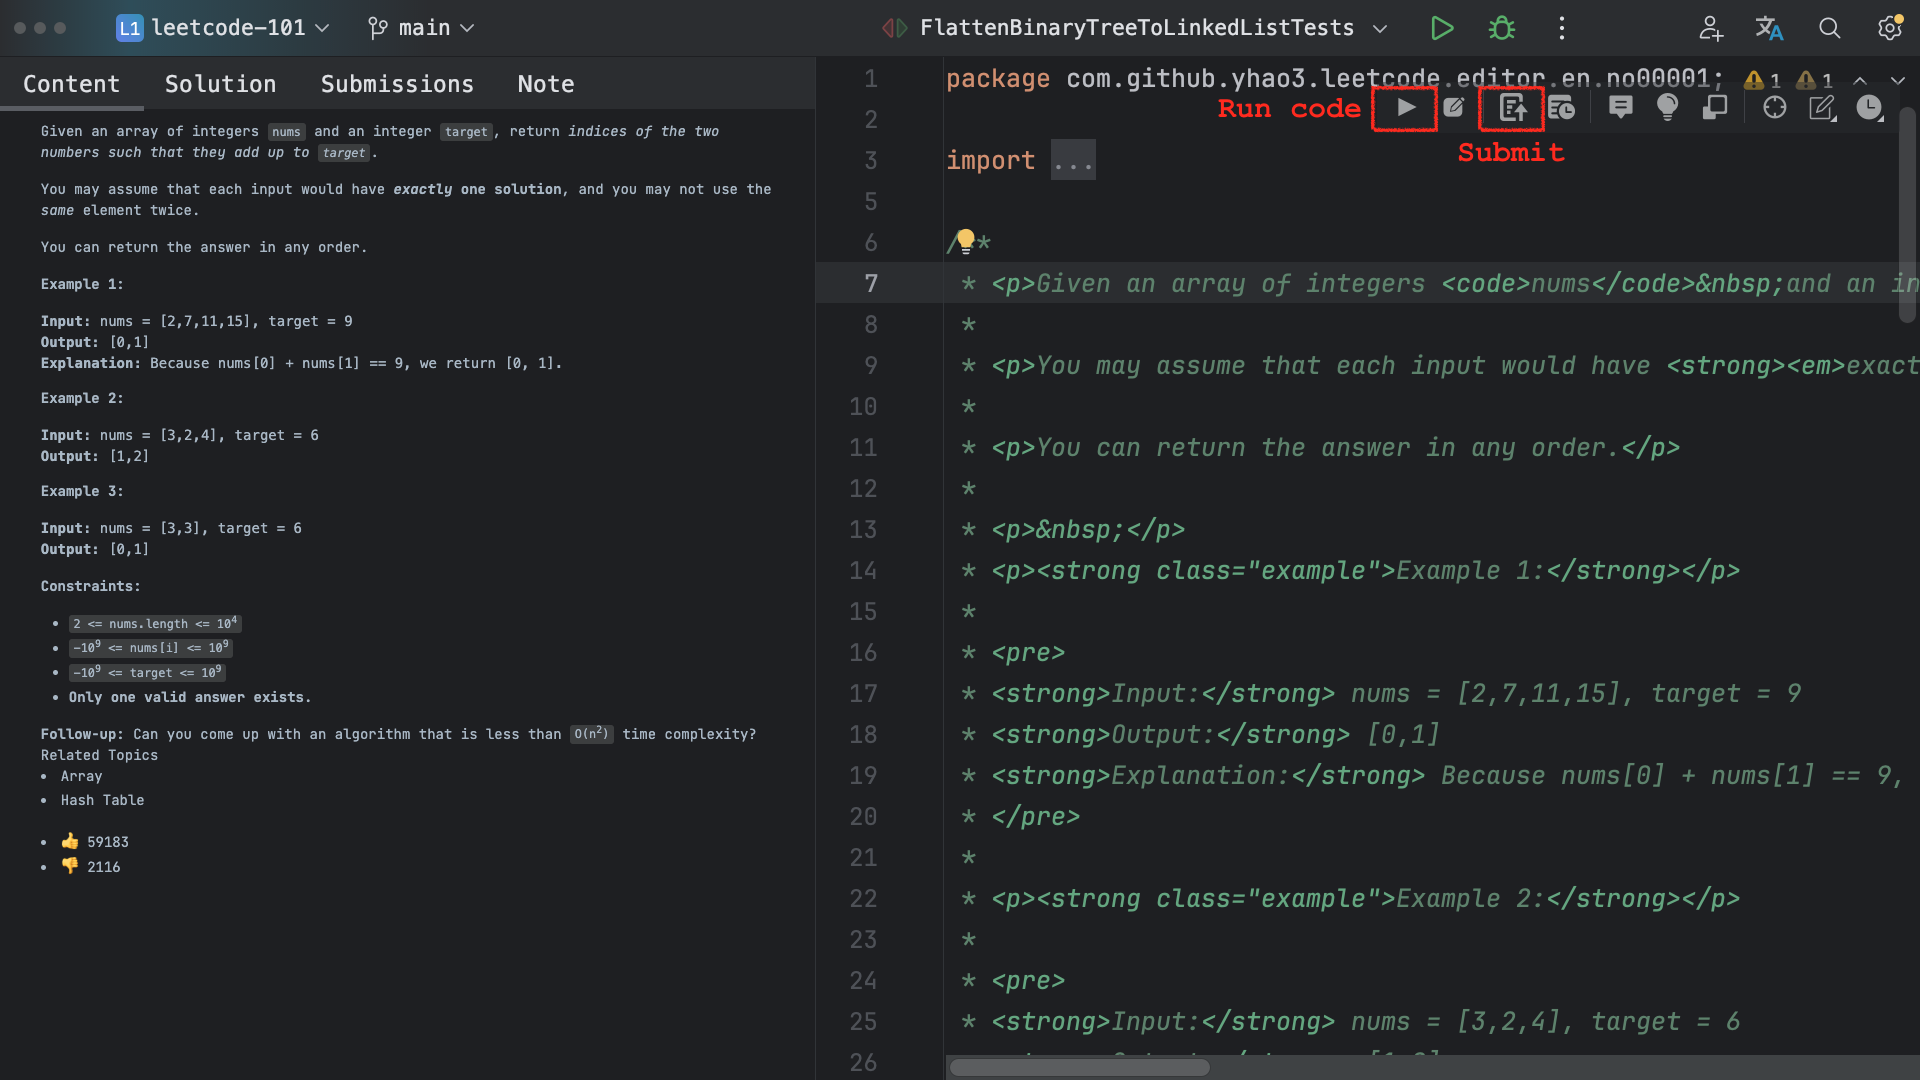Click line number 17 in the gutter
This screenshot has height=1080, width=1920.
pyautogui.click(x=863, y=694)
